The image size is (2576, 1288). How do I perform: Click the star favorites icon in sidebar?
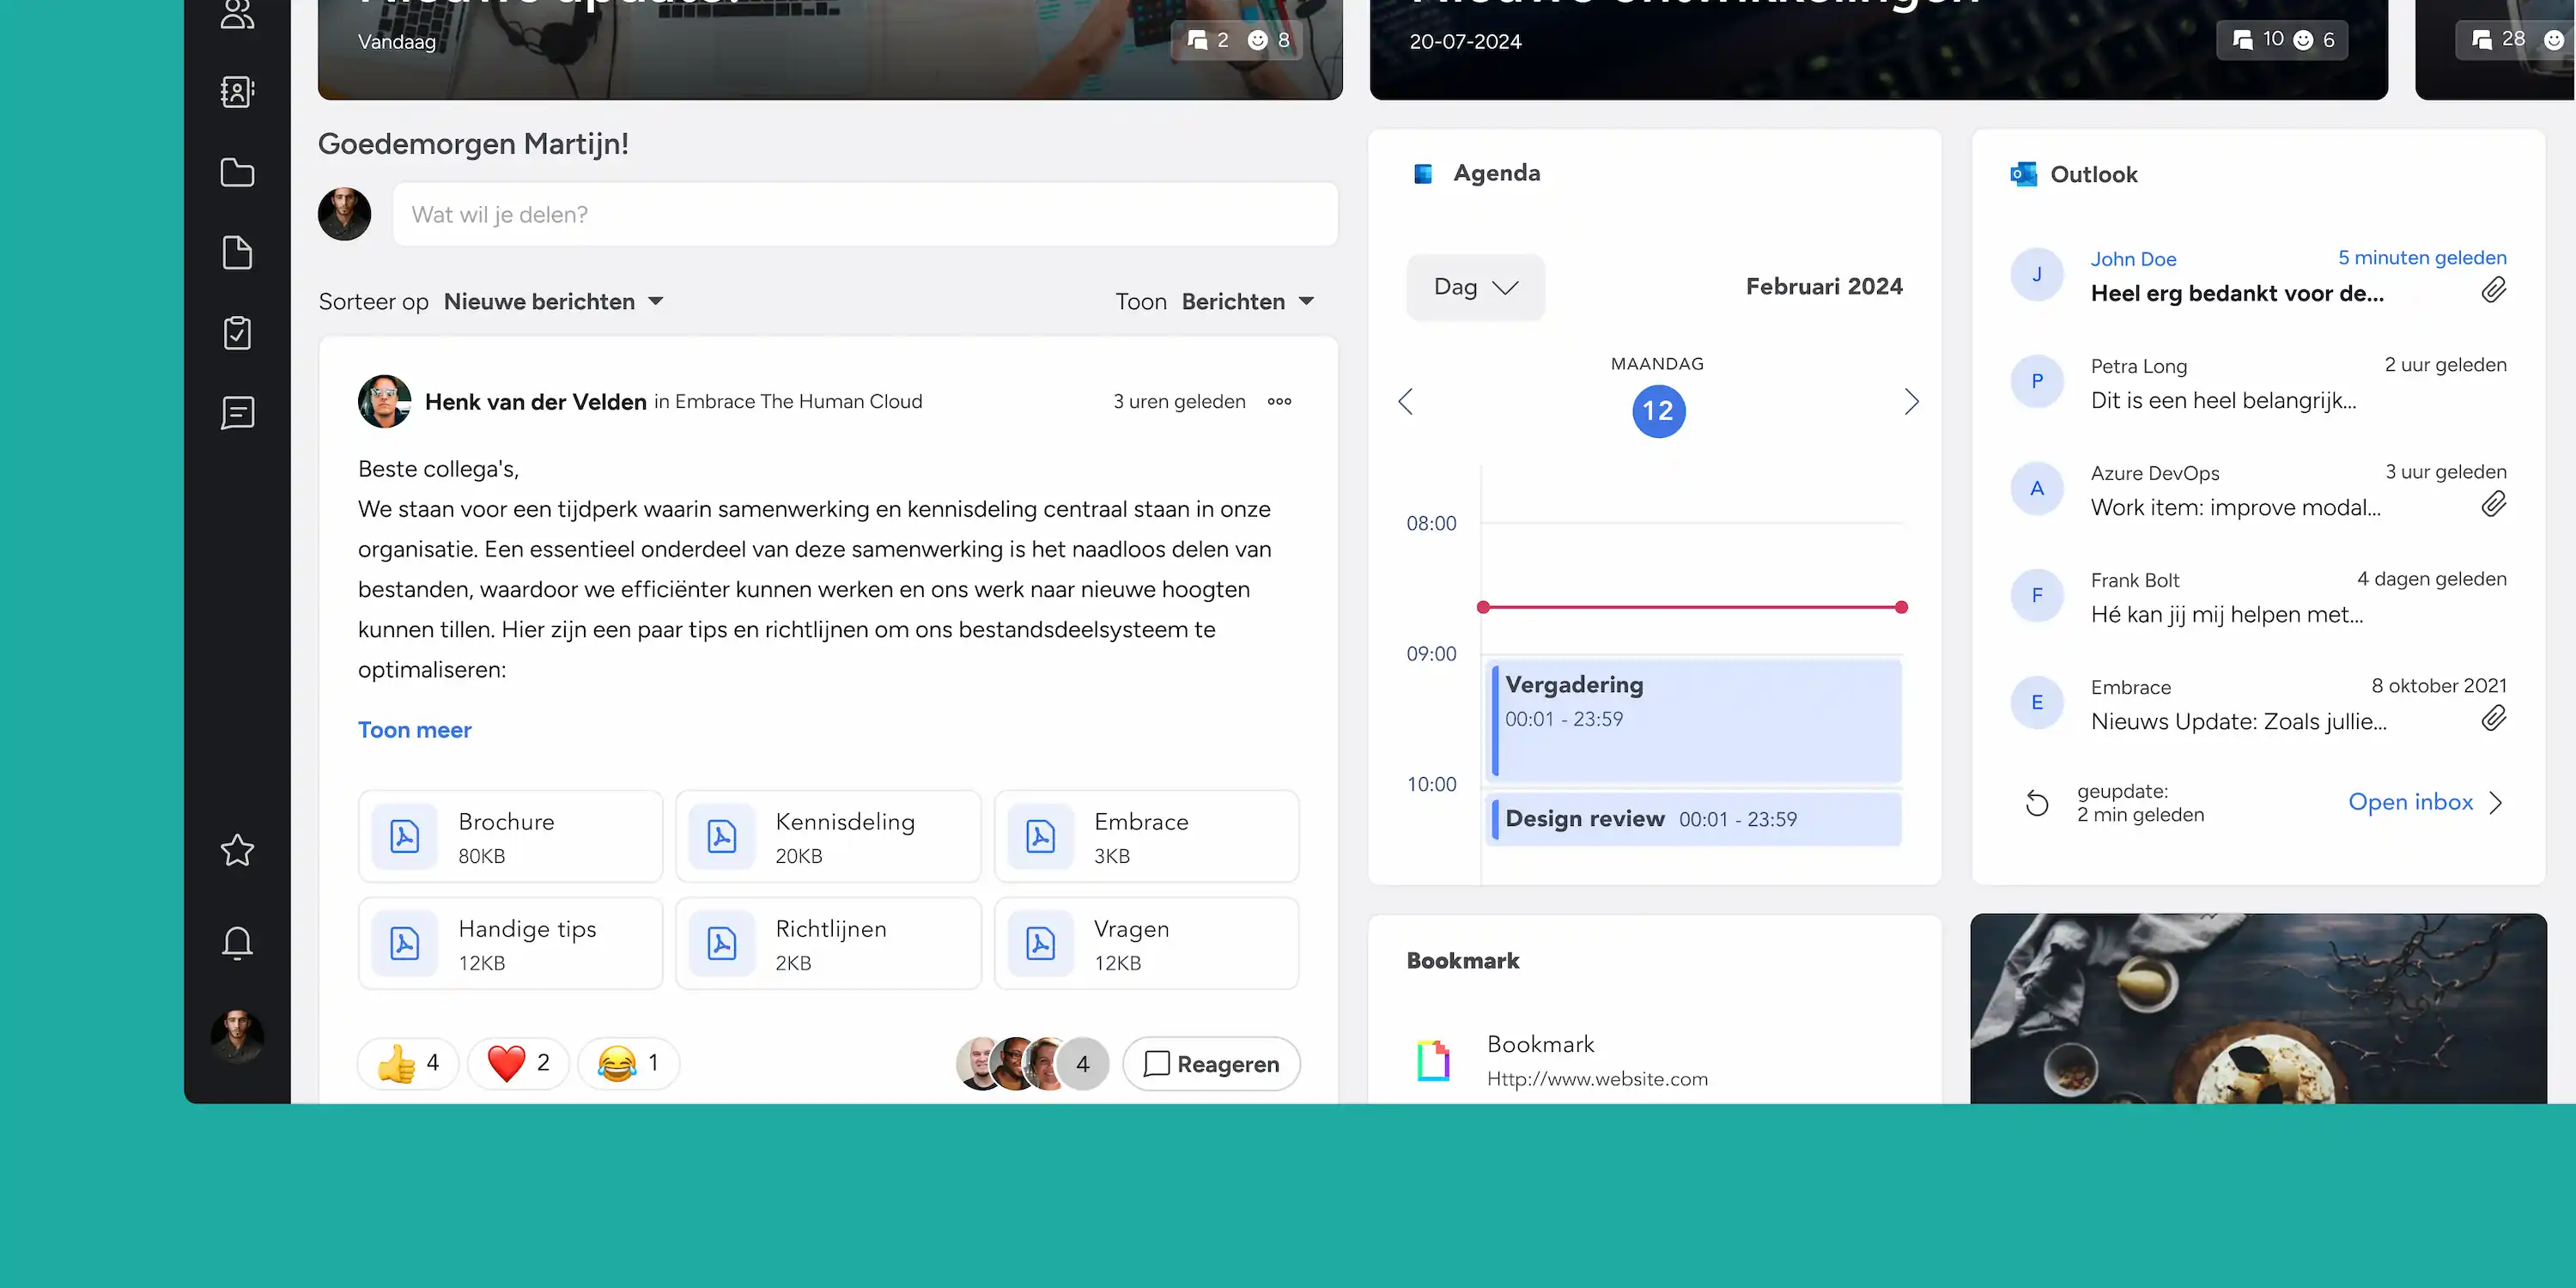(x=237, y=850)
